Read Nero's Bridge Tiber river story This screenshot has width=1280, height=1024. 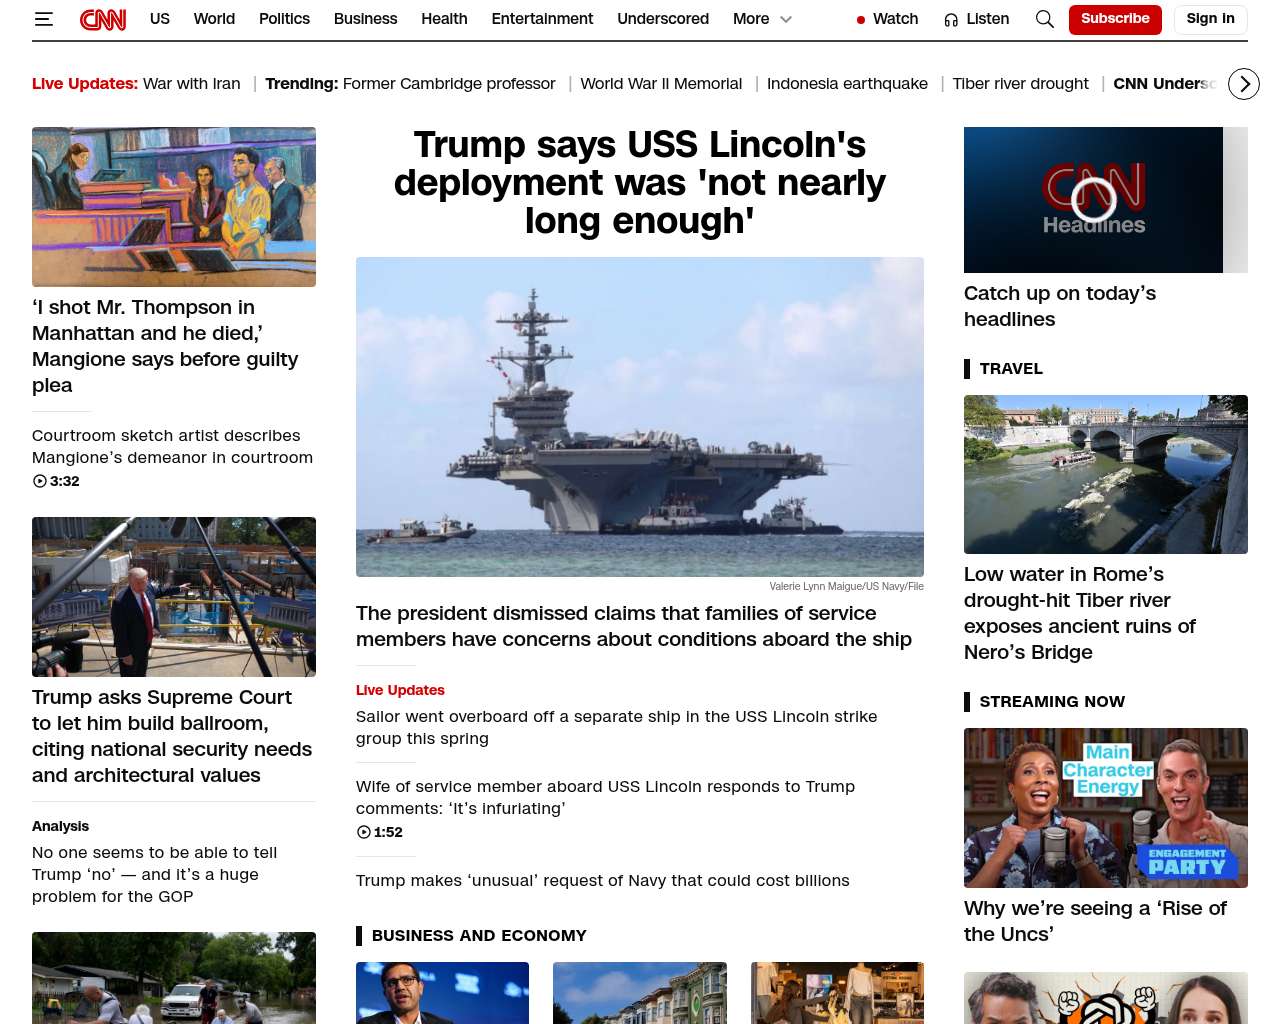pyautogui.click(x=1080, y=613)
